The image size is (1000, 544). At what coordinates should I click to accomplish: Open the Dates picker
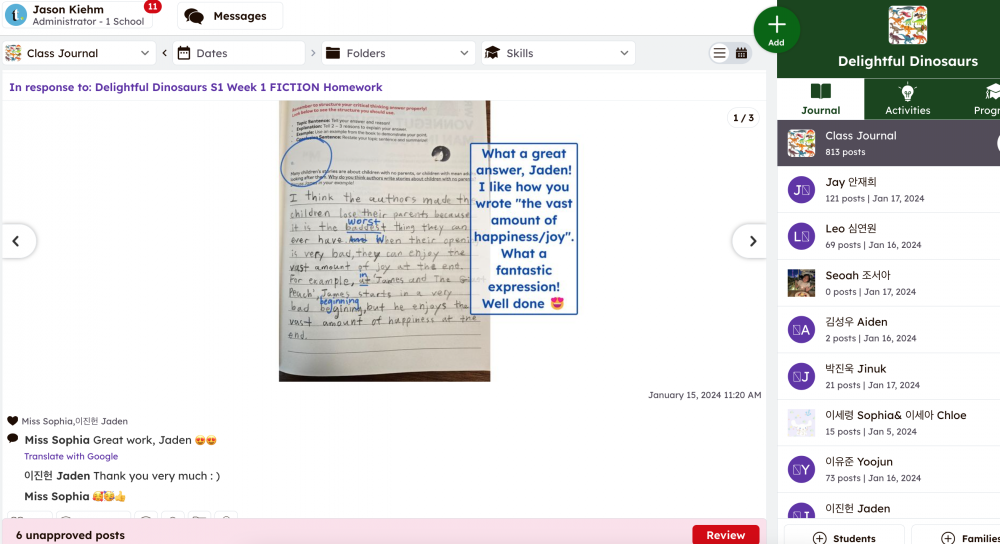pyautogui.click(x=239, y=53)
